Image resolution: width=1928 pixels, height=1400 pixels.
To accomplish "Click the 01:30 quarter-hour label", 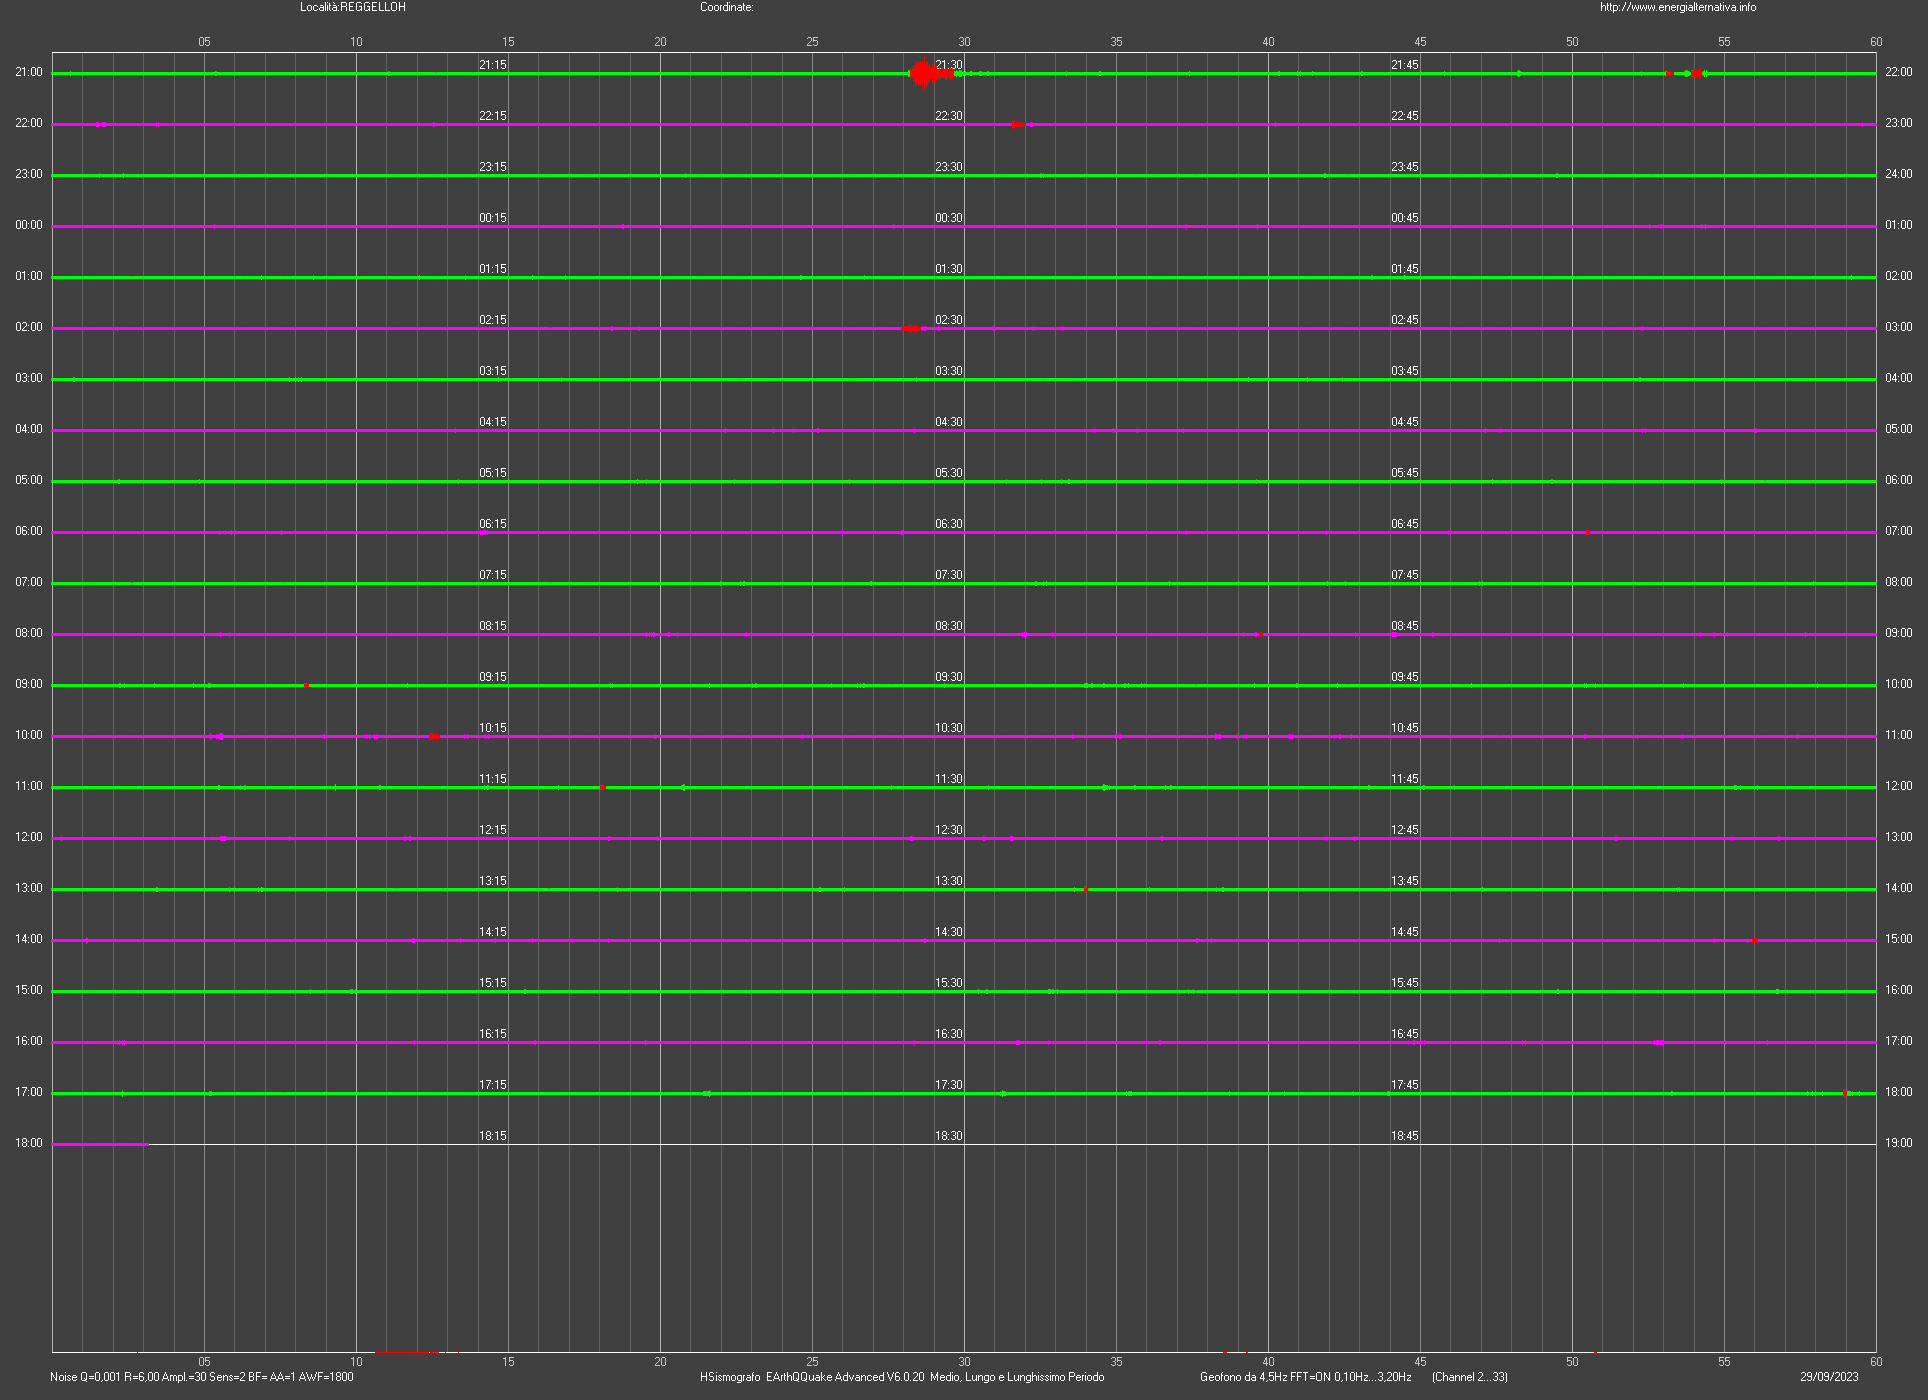I will click(x=949, y=269).
